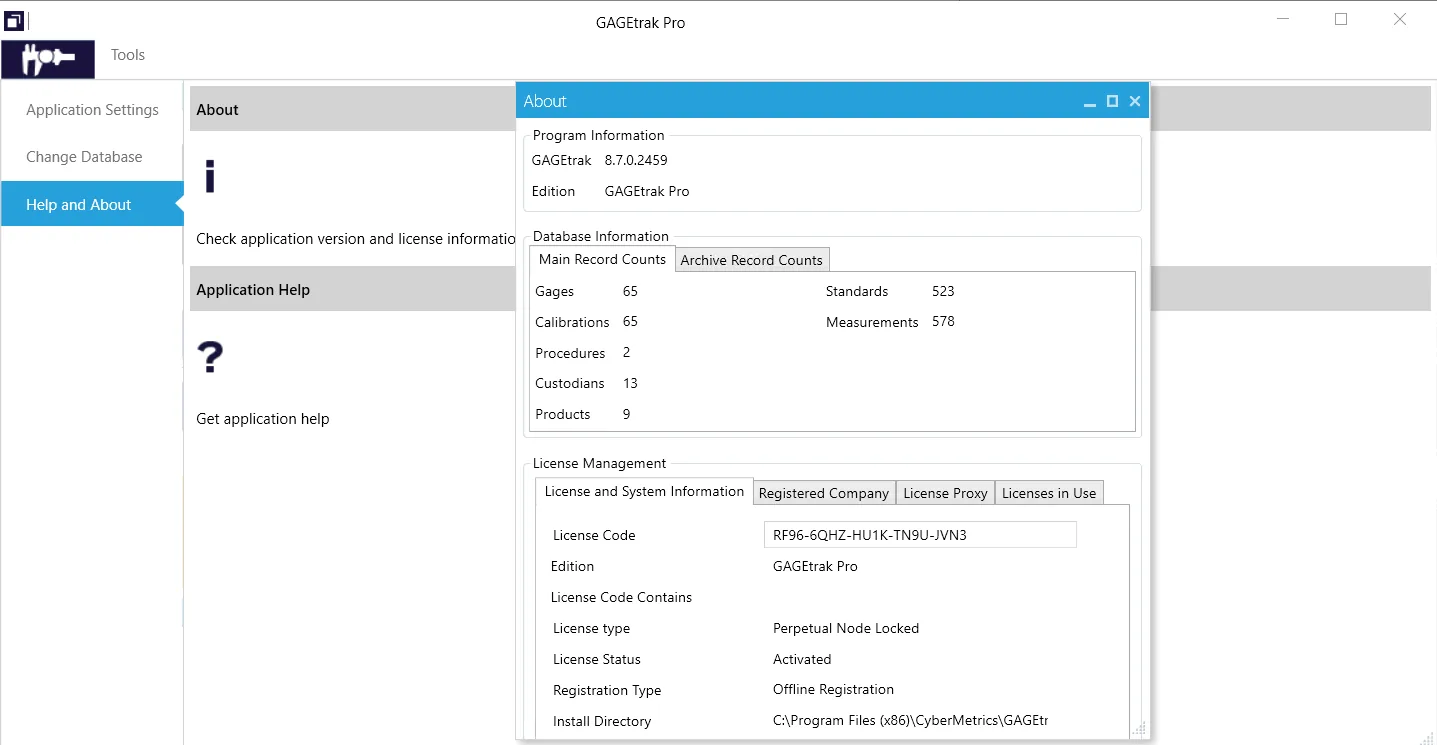Open the License Proxy tab
The width and height of the screenshot is (1437, 745).
pyautogui.click(x=945, y=493)
